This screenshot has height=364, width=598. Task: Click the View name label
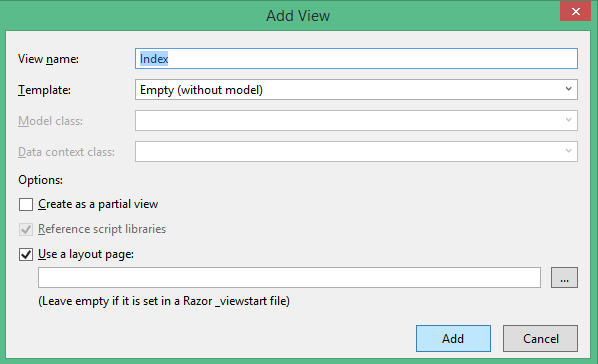click(48, 59)
